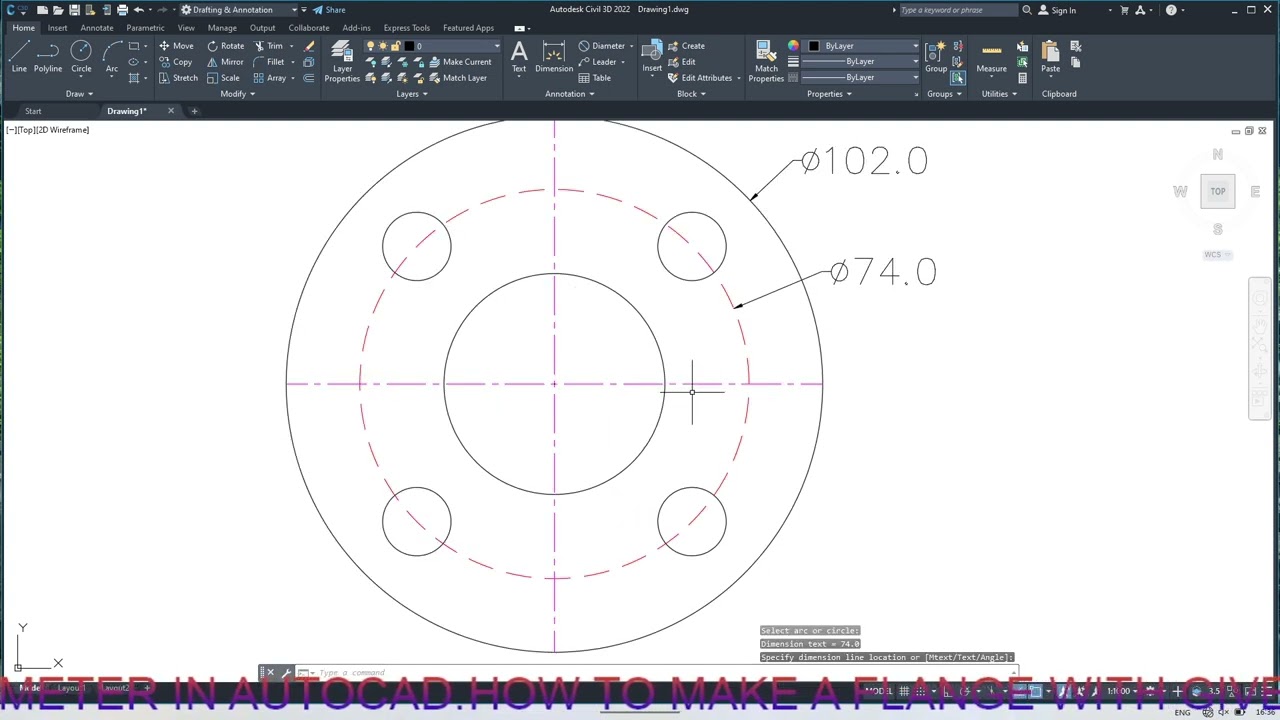Start the Stretch command

(x=178, y=78)
